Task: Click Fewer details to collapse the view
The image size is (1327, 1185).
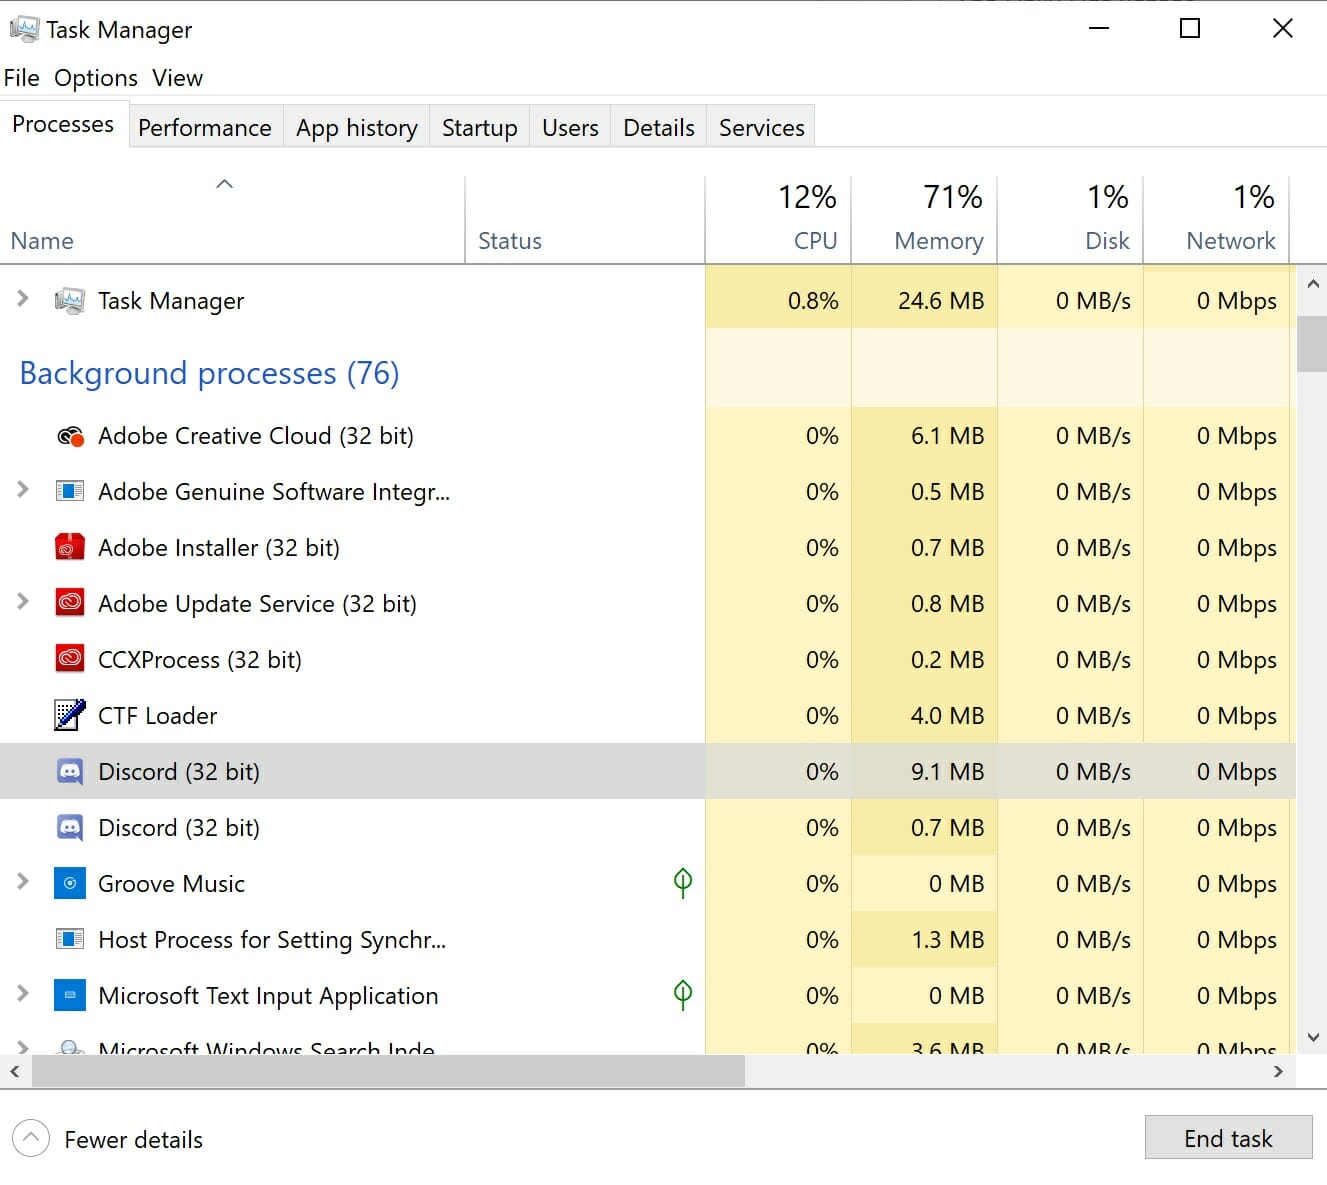Action: [x=107, y=1139]
